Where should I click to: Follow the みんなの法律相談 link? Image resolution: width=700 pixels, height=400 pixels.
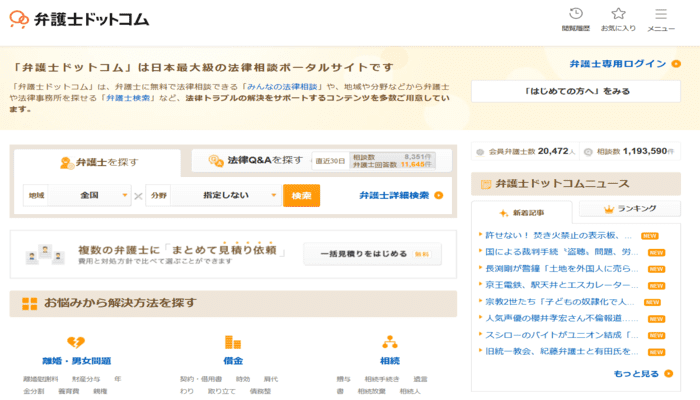282,87
